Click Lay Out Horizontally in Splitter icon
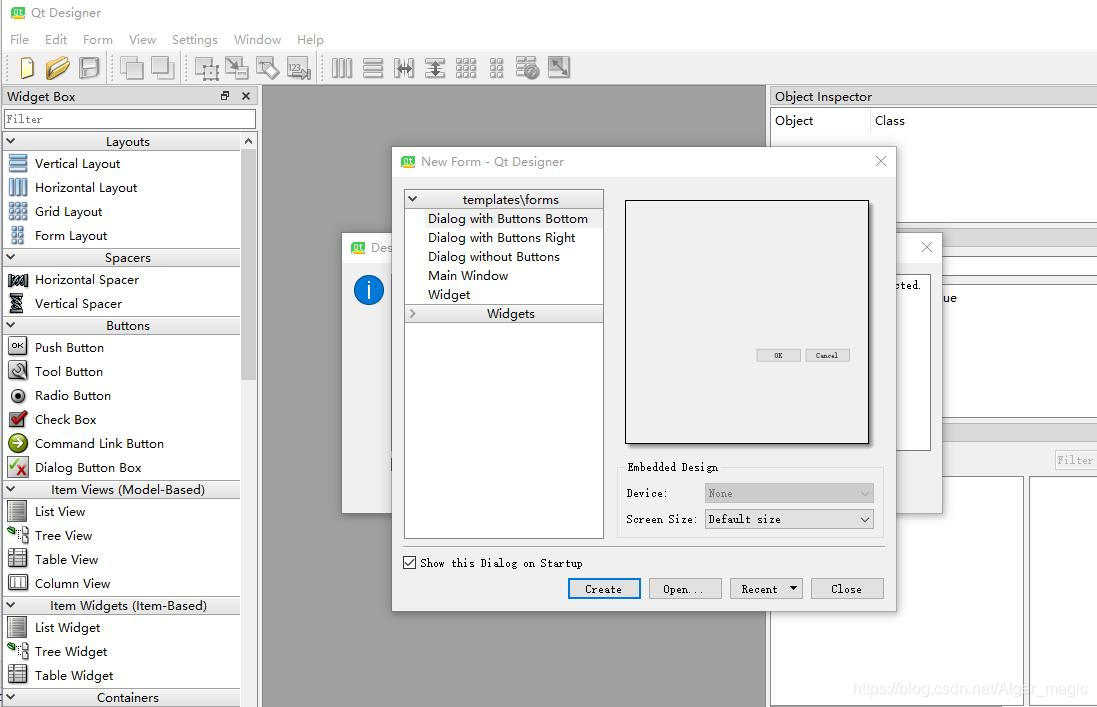This screenshot has width=1097, height=707. tap(404, 68)
